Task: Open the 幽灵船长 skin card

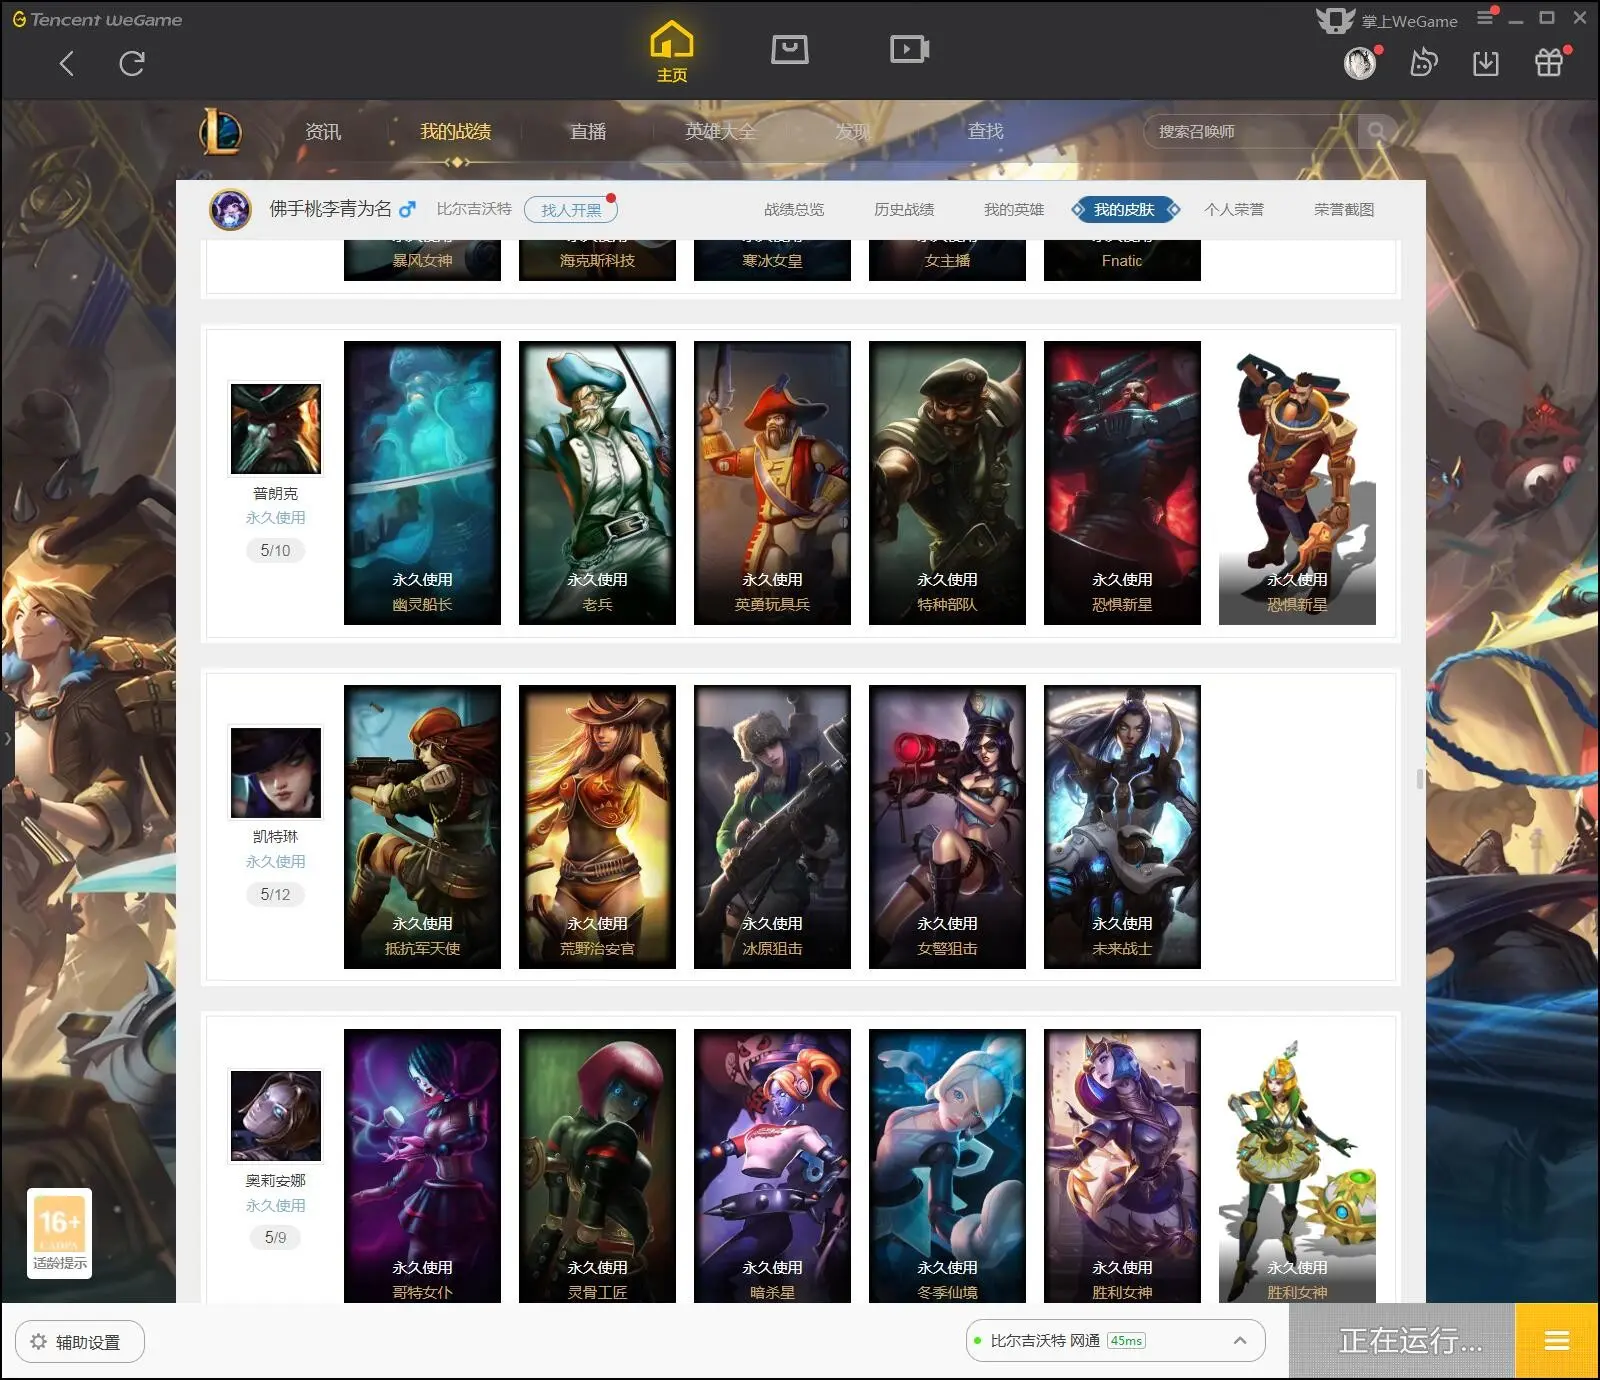Action: coord(422,483)
